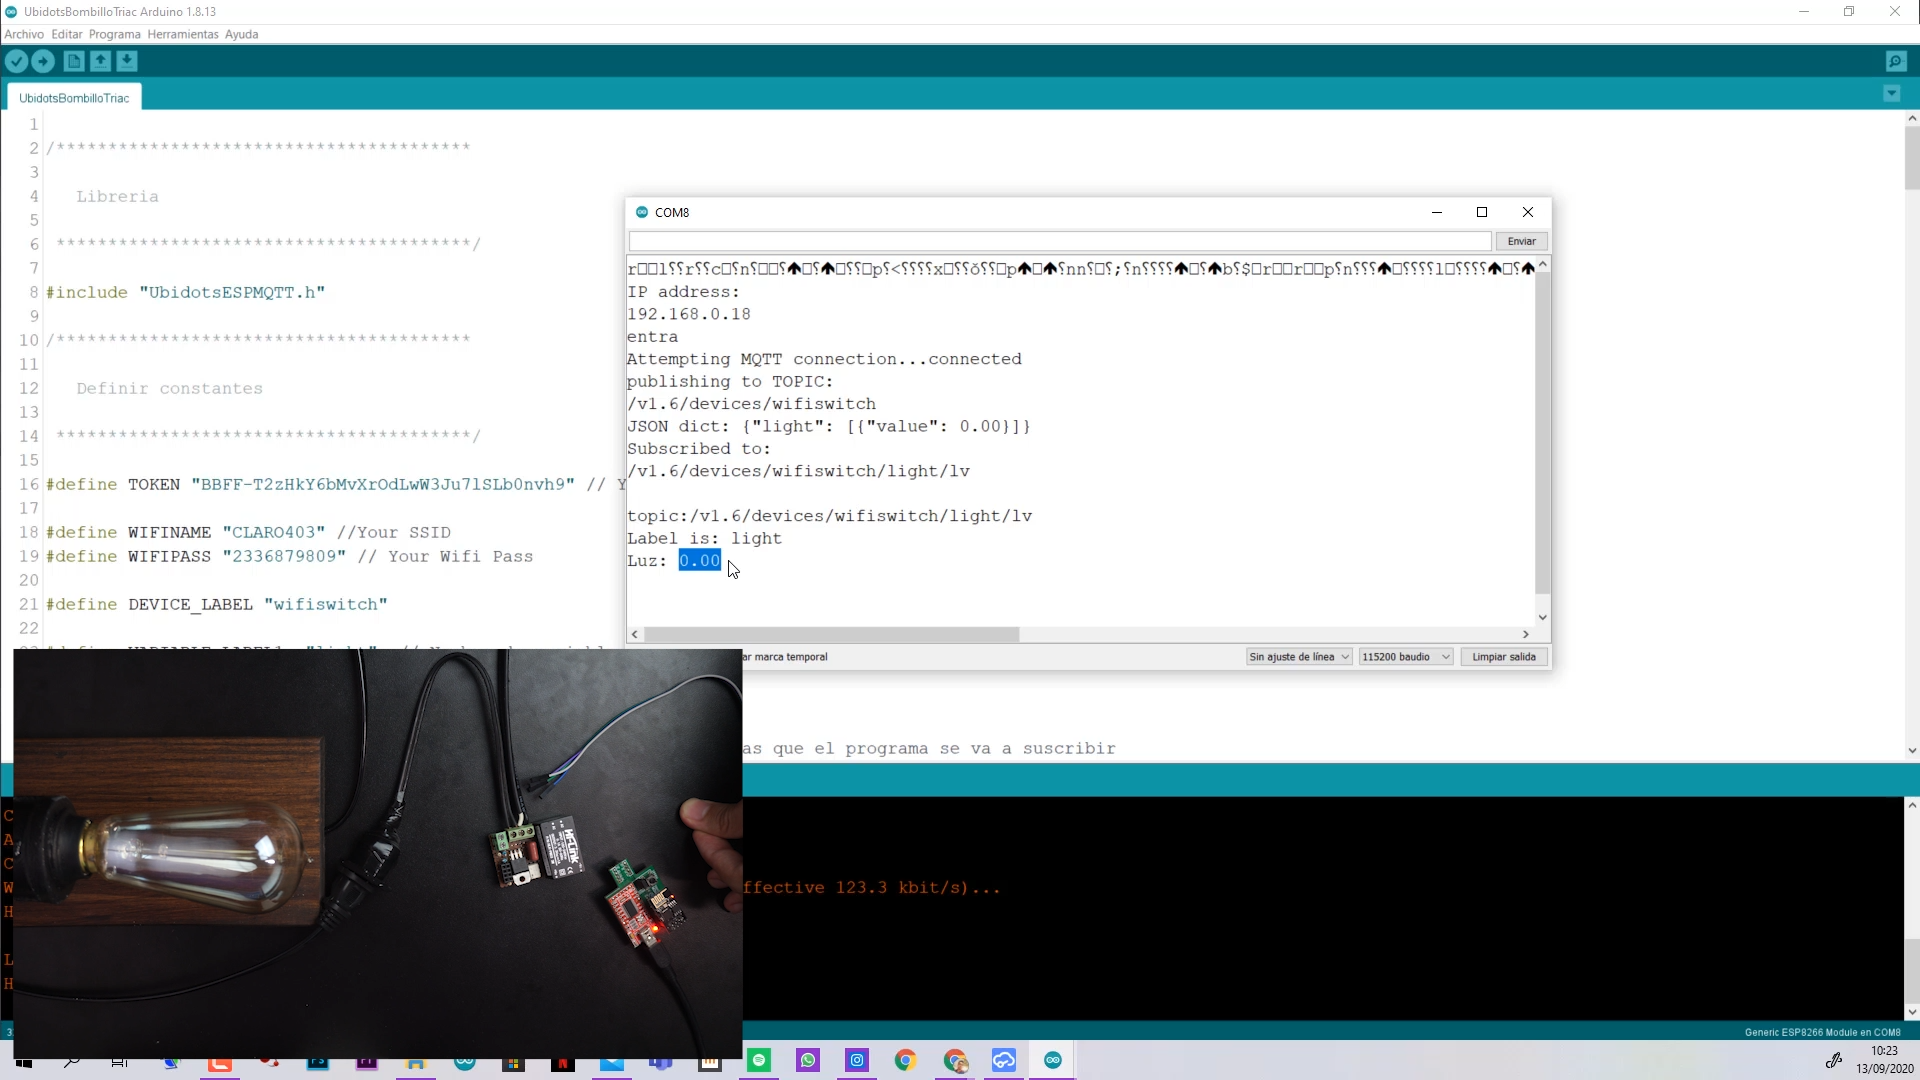Click the Save sketch down-arrow icon
This screenshot has height=1080, width=1920.
point(127,62)
